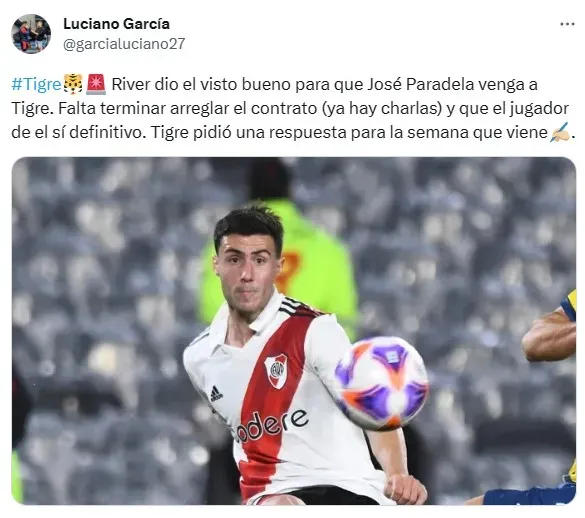The width and height of the screenshot is (585, 518).
Task: Follow the #Tigre hashtag link
Action: click(36, 84)
